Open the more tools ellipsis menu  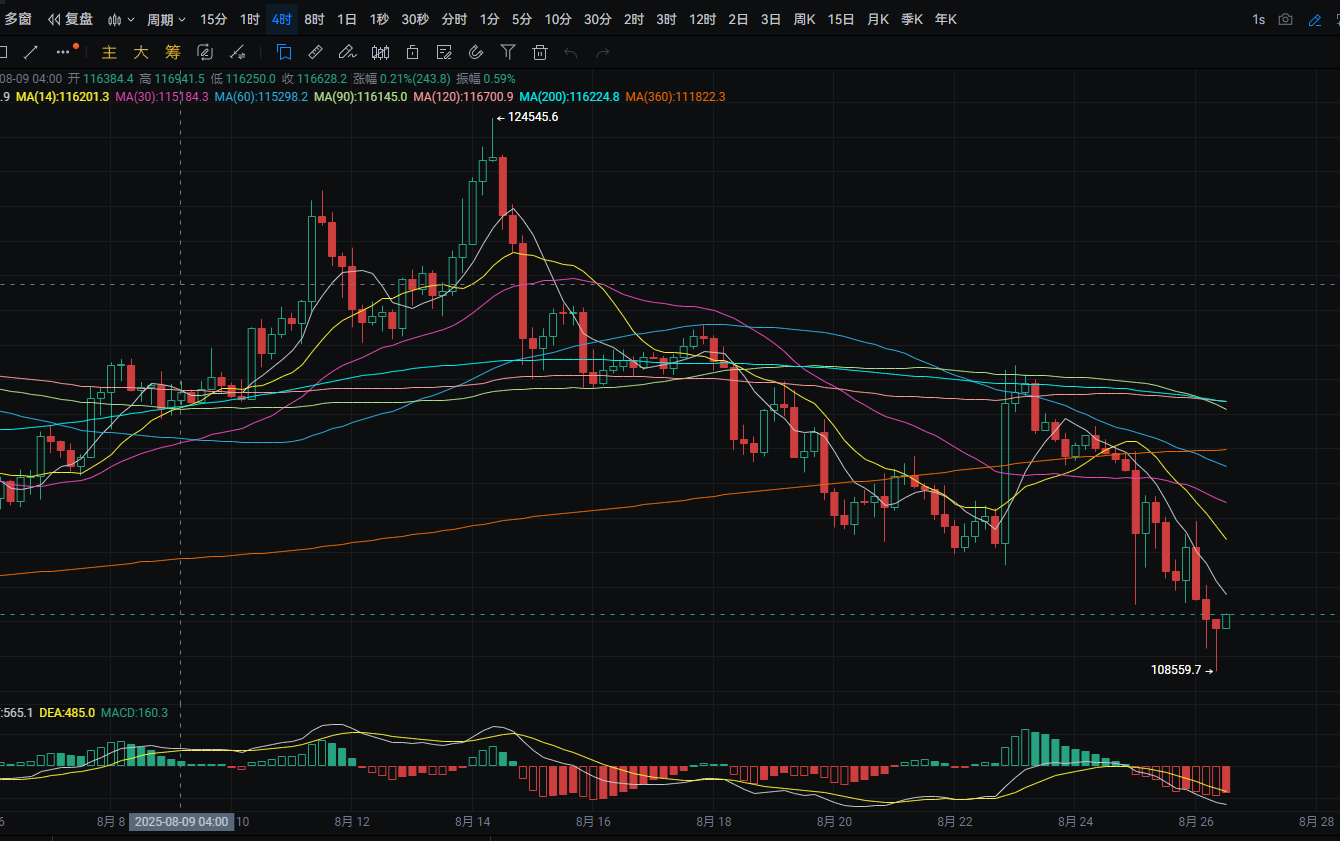coord(64,52)
